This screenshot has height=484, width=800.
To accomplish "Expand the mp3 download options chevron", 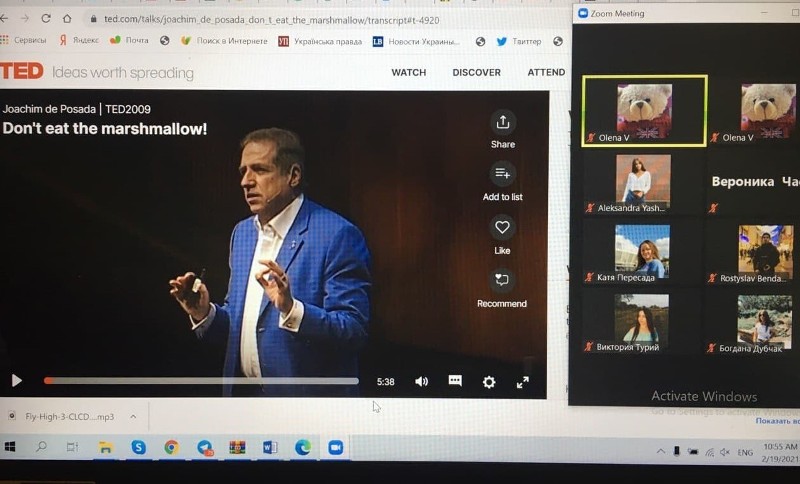I will (133, 417).
